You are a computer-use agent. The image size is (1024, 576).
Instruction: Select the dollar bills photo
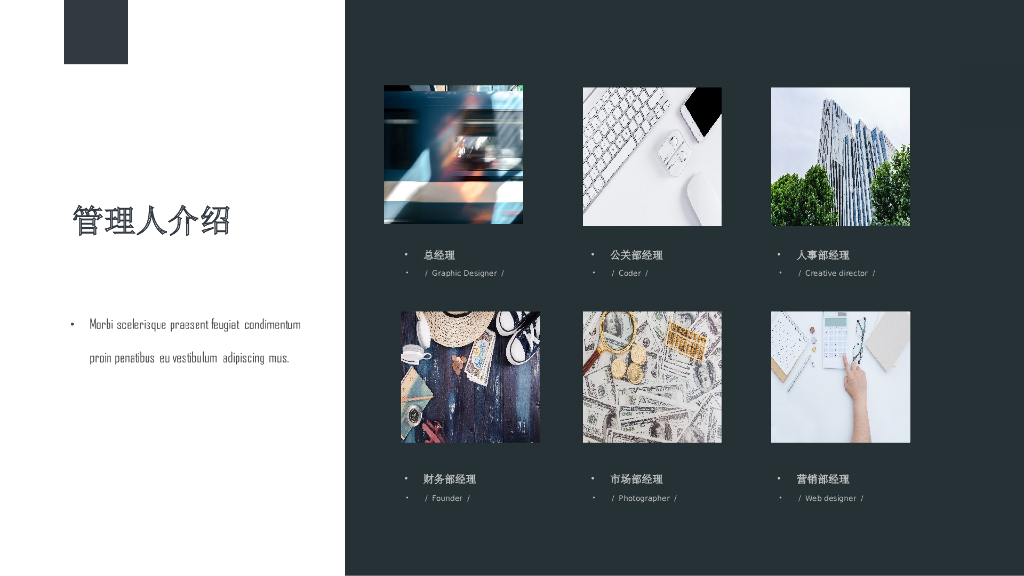tap(652, 377)
